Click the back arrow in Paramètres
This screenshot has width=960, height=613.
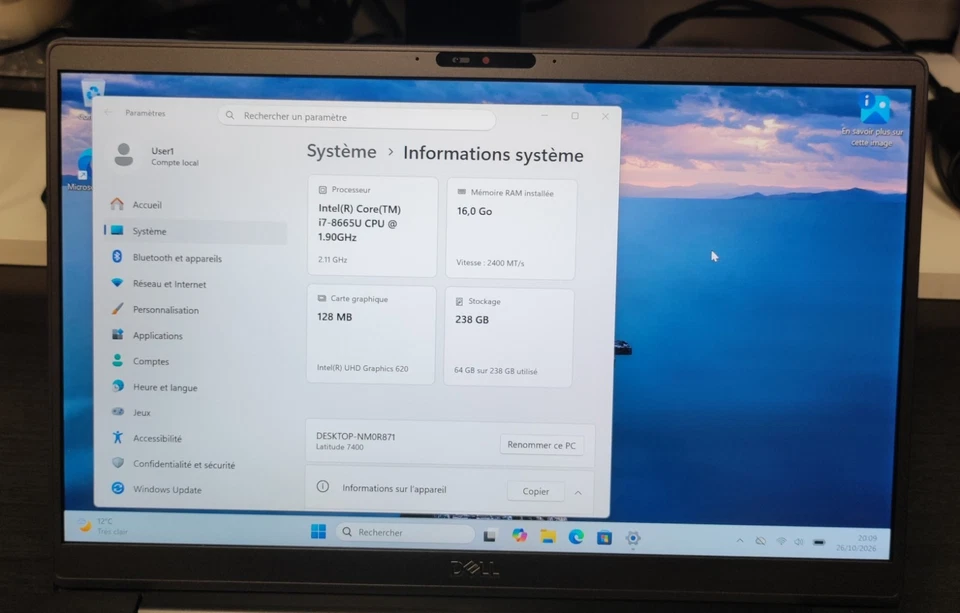[x=108, y=112]
